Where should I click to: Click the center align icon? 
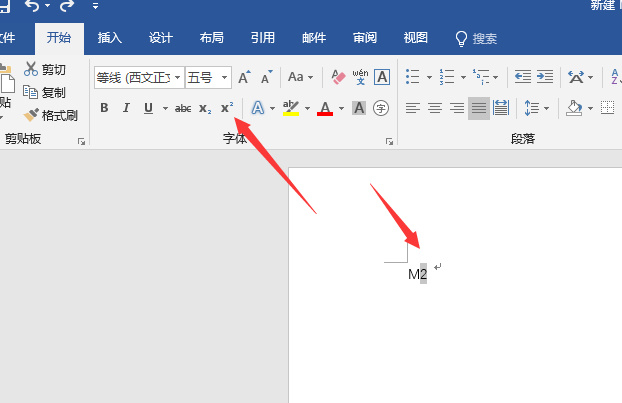[435, 108]
